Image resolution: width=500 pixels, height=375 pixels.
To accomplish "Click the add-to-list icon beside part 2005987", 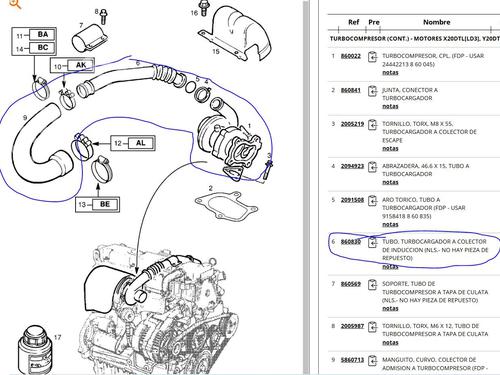I will pos(372,327).
